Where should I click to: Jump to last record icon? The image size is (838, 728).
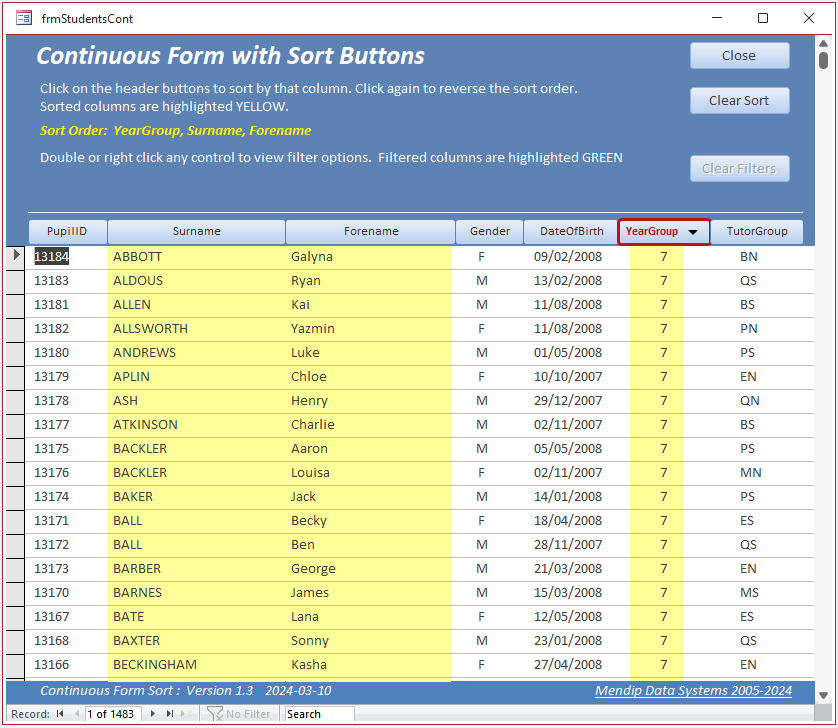coord(170,714)
